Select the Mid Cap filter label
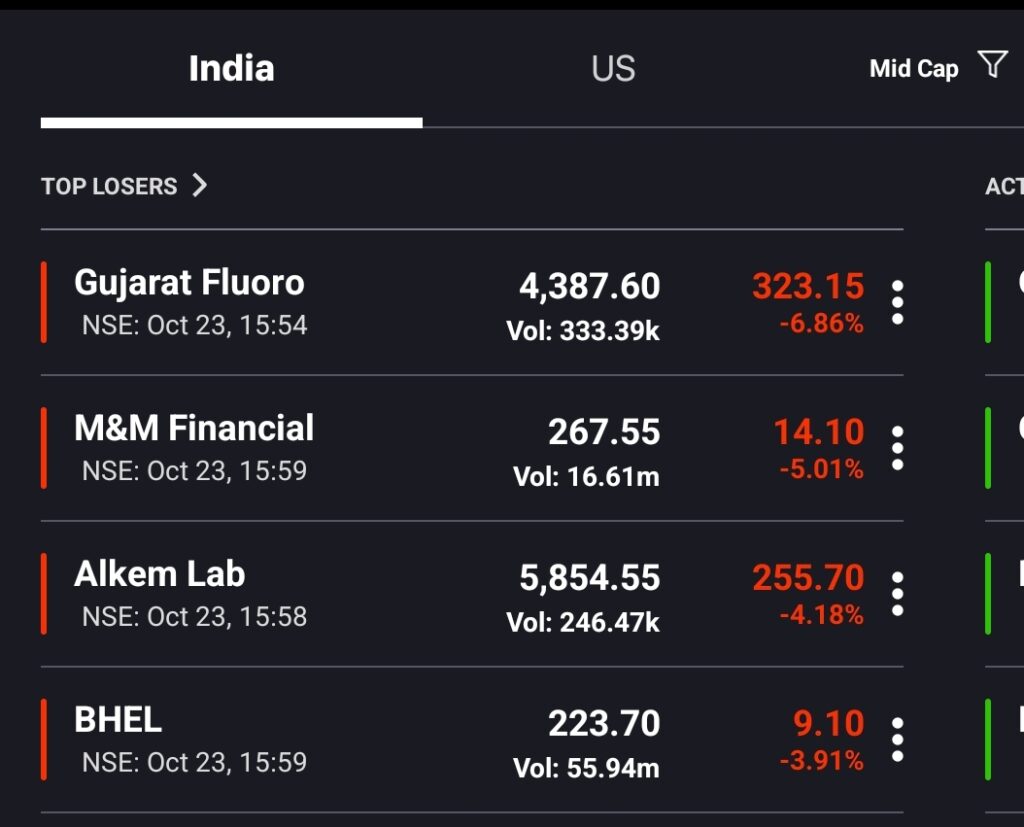 [914, 69]
